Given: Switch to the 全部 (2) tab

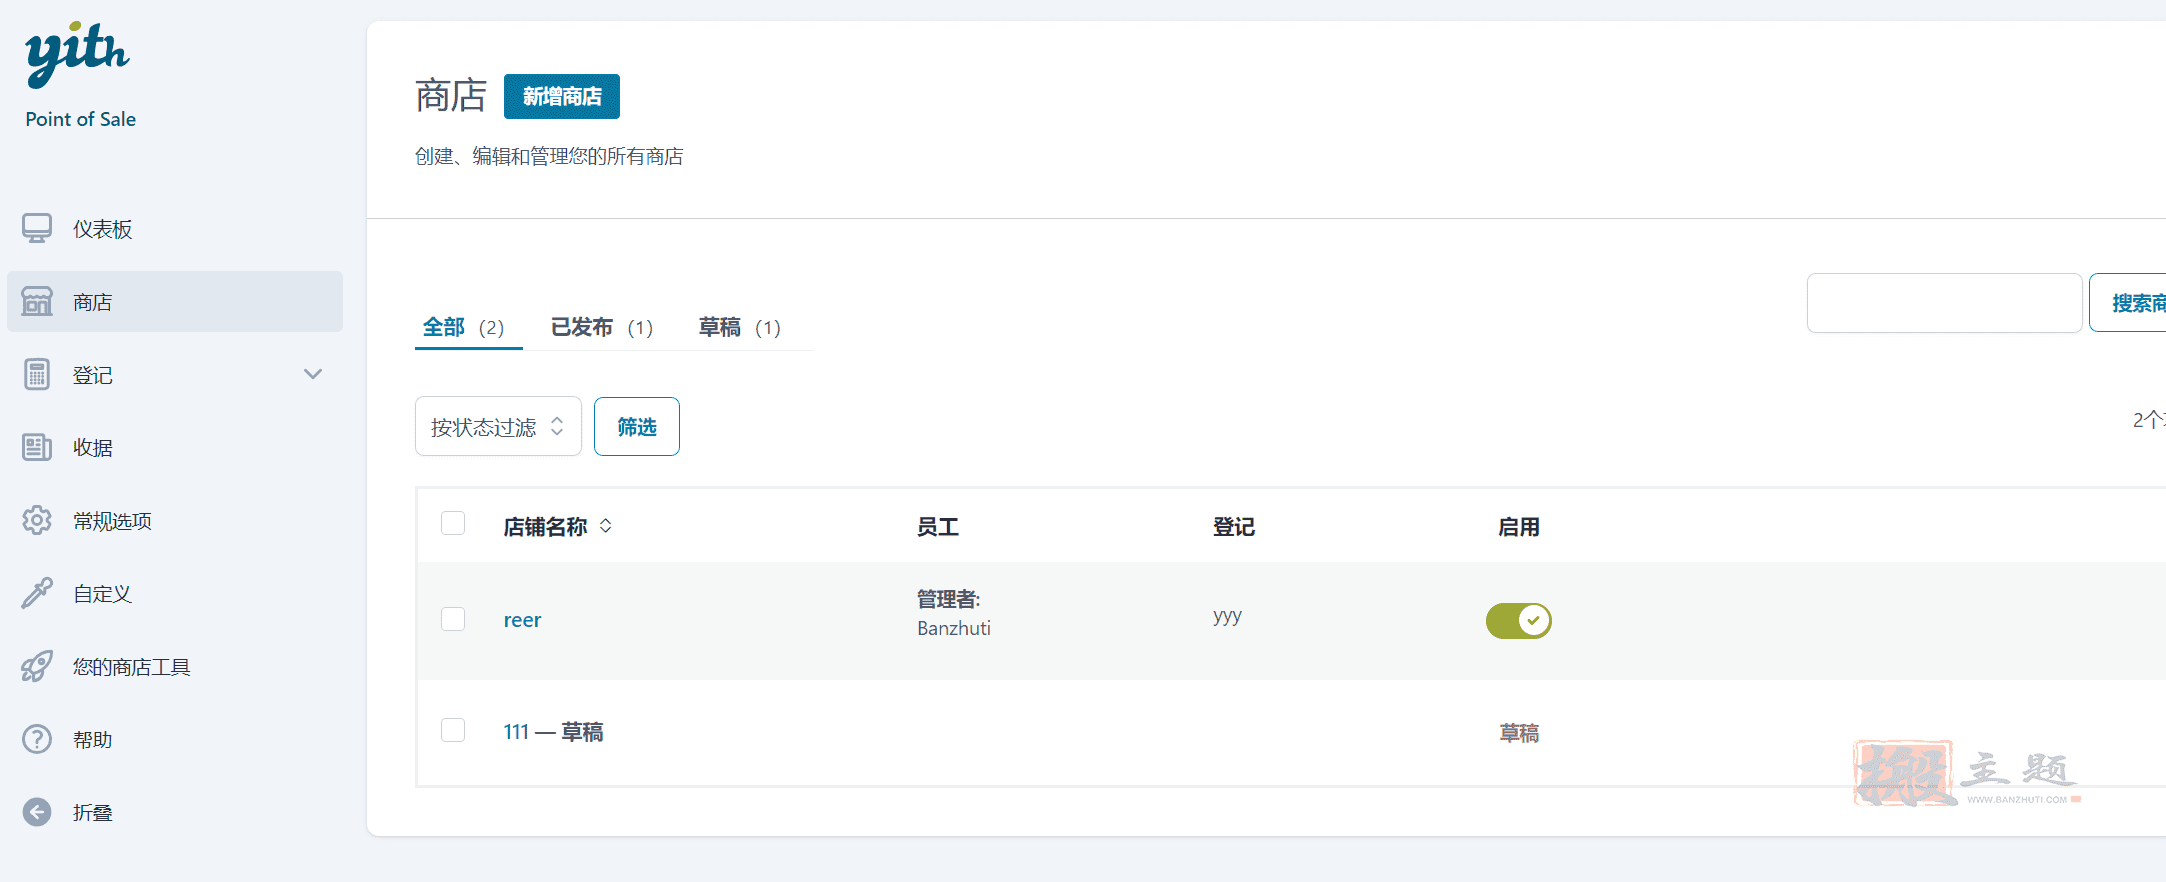Looking at the screenshot, I should pos(464,327).
